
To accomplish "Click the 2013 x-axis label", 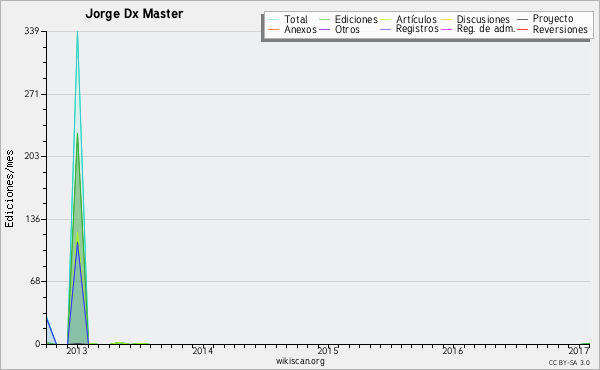I will pyautogui.click(x=77, y=351).
